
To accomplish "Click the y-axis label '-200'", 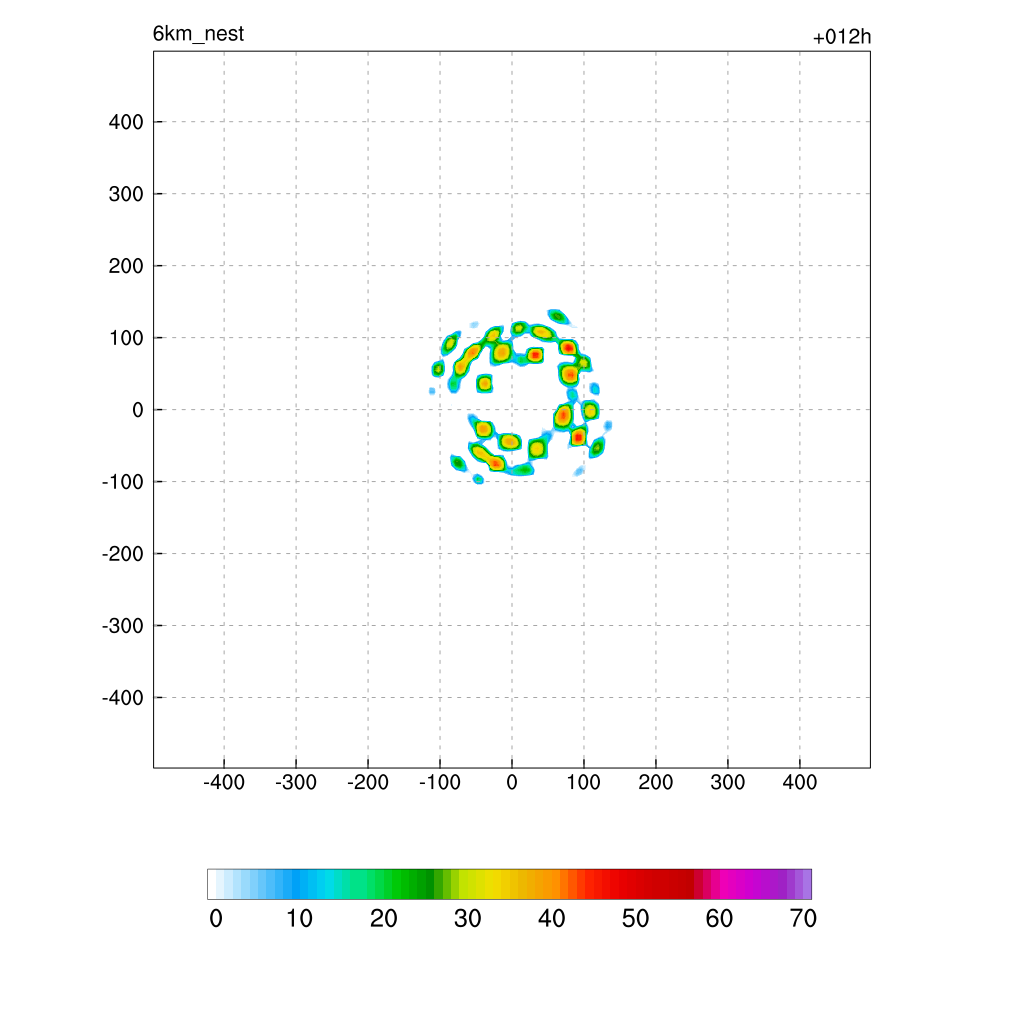I will [123, 554].
